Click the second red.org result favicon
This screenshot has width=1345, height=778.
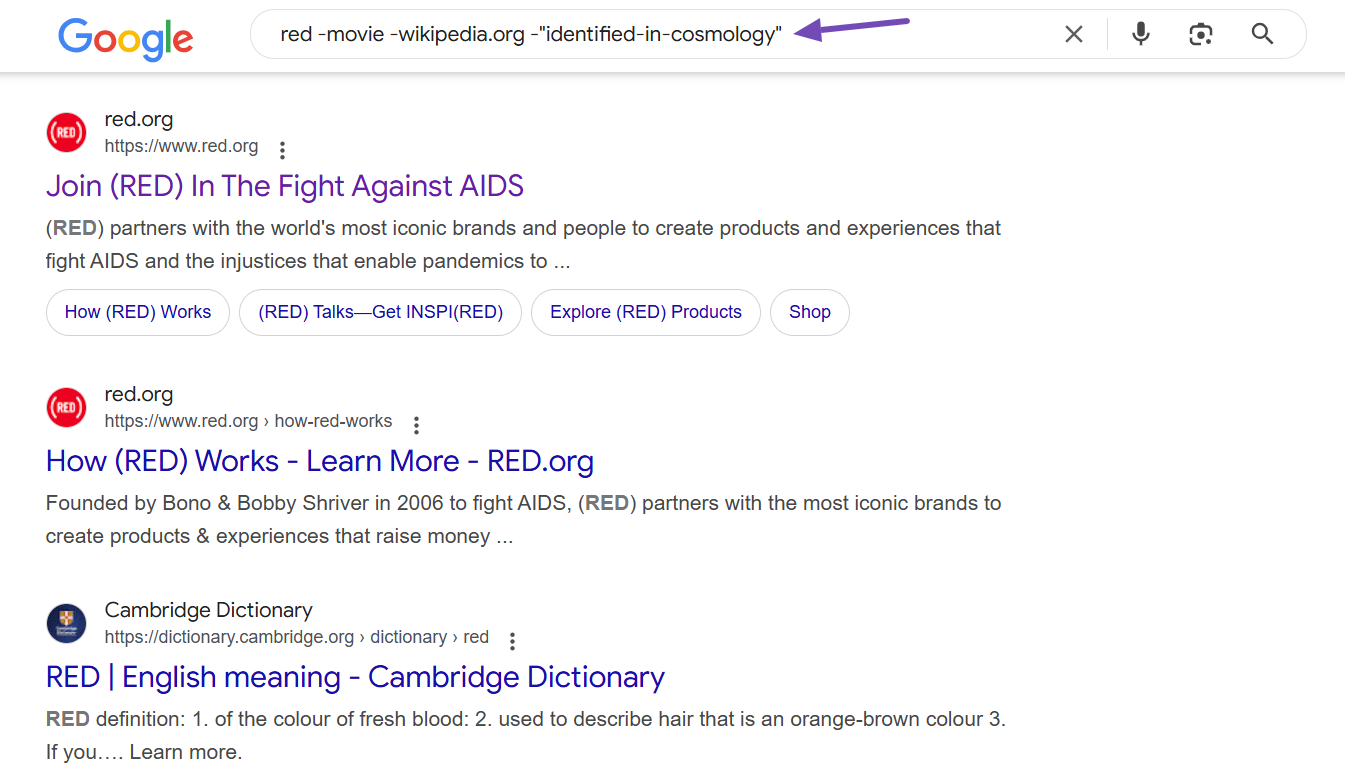[66, 408]
